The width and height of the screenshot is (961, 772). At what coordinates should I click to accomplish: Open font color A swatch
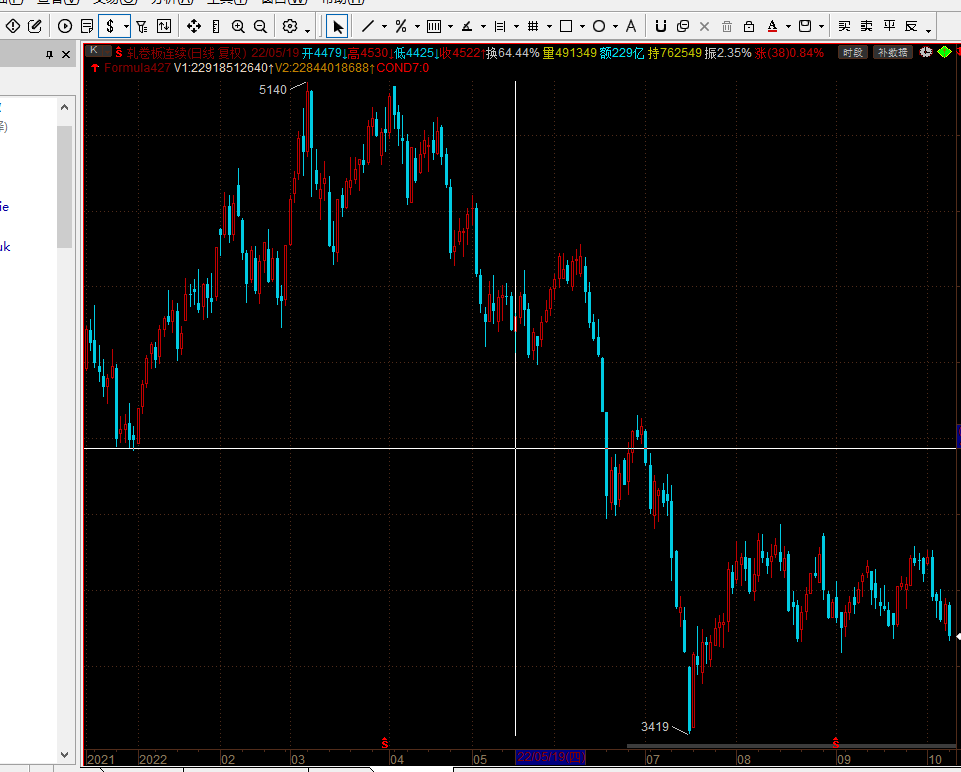coord(772,26)
